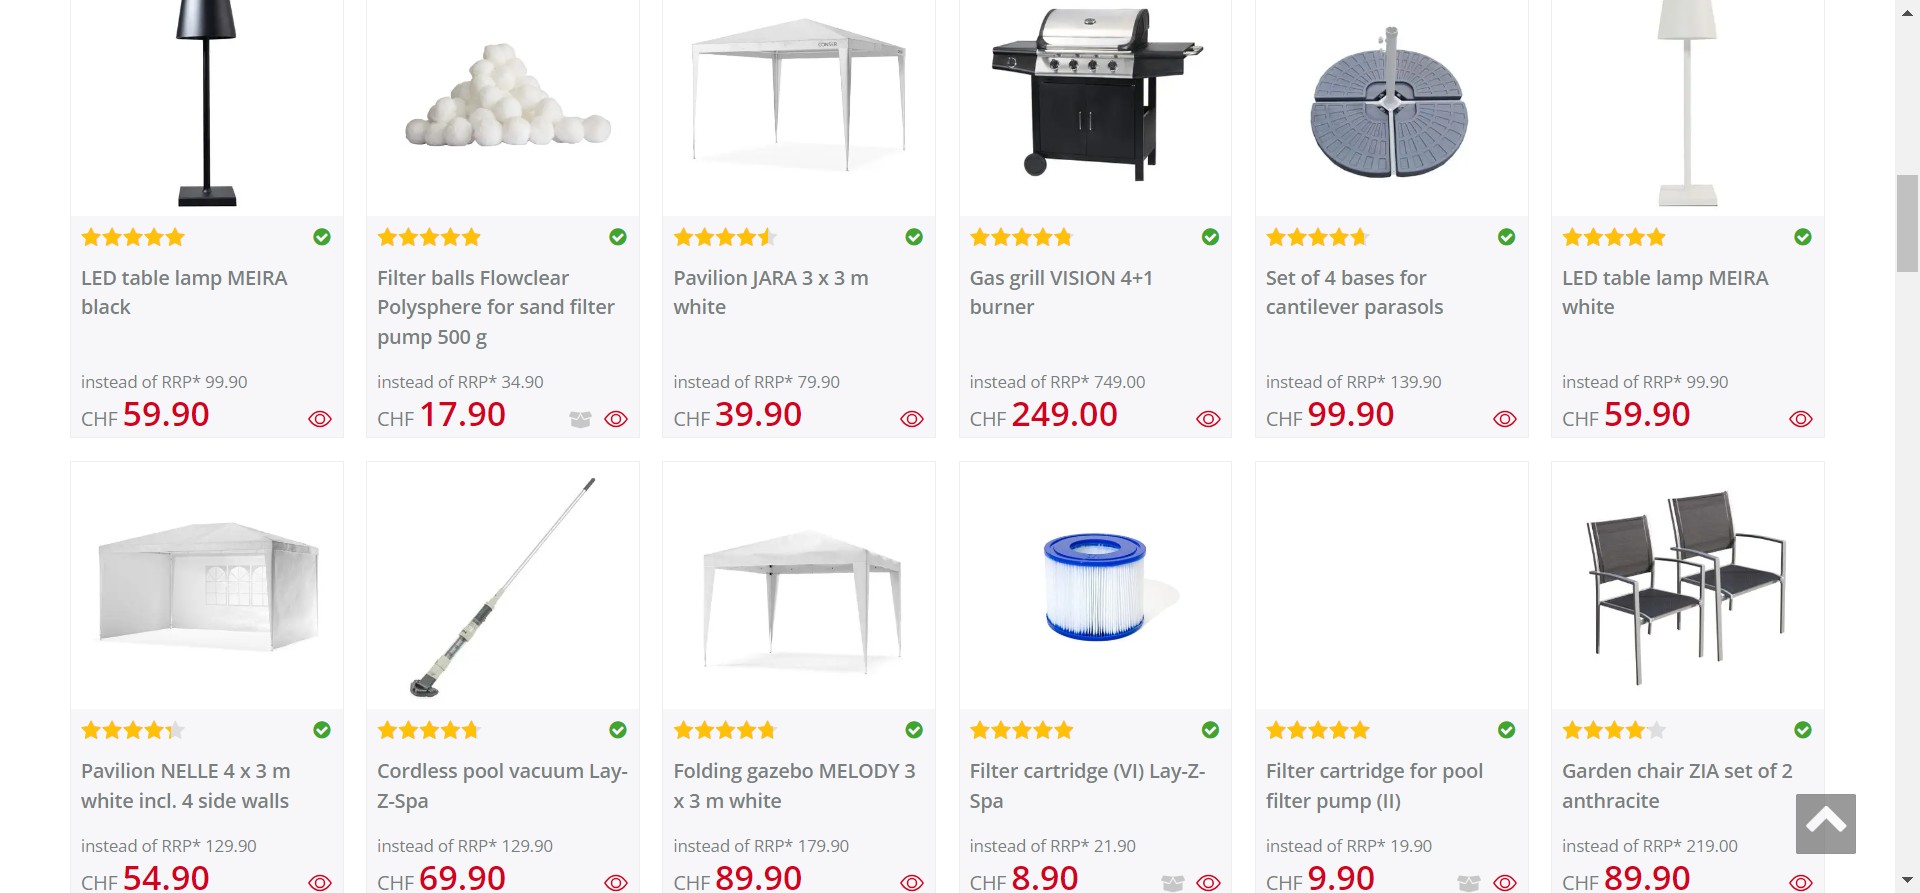This screenshot has height=893, width=1920.
Task: Click eye icon on Filter balls Flowclear product
Action: click(616, 419)
